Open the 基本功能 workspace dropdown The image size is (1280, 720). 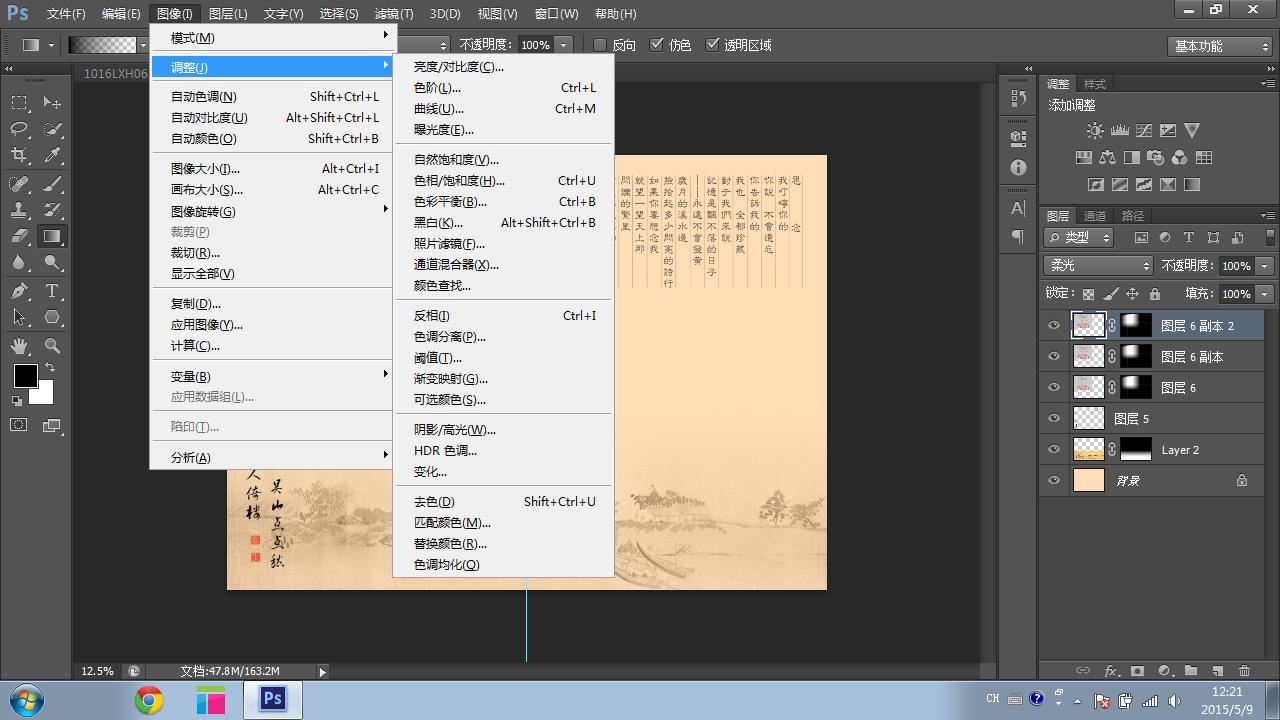click(x=1219, y=46)
